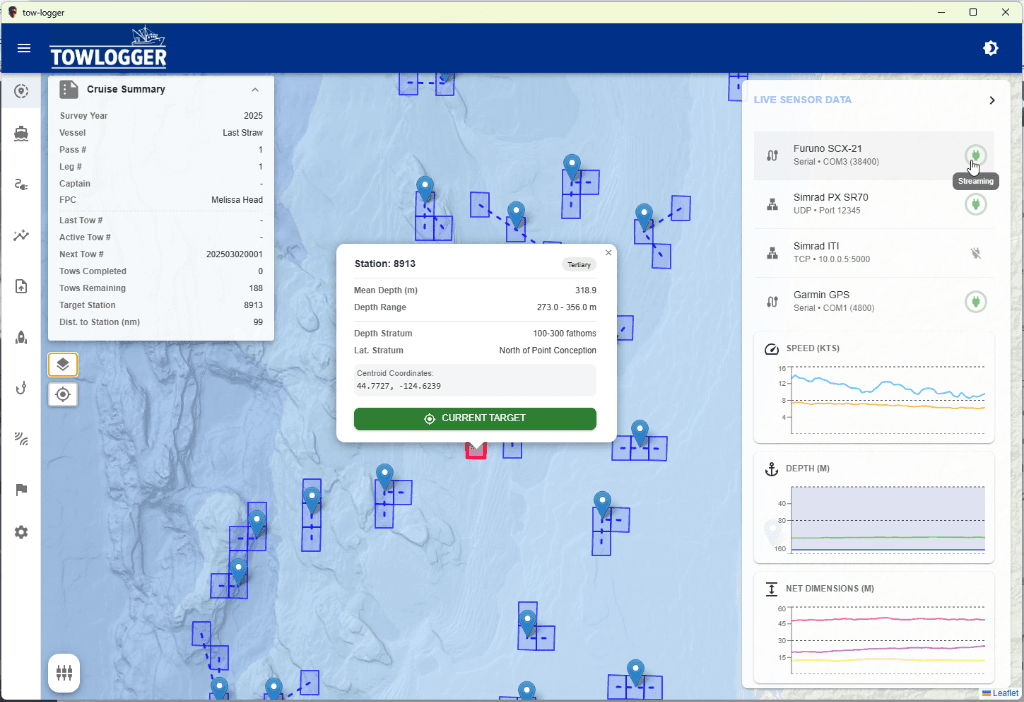Click the Tertiary badge in popup
Viewport: 1024px width, 702px height.
pyautogui.click(x=579, y=264)
